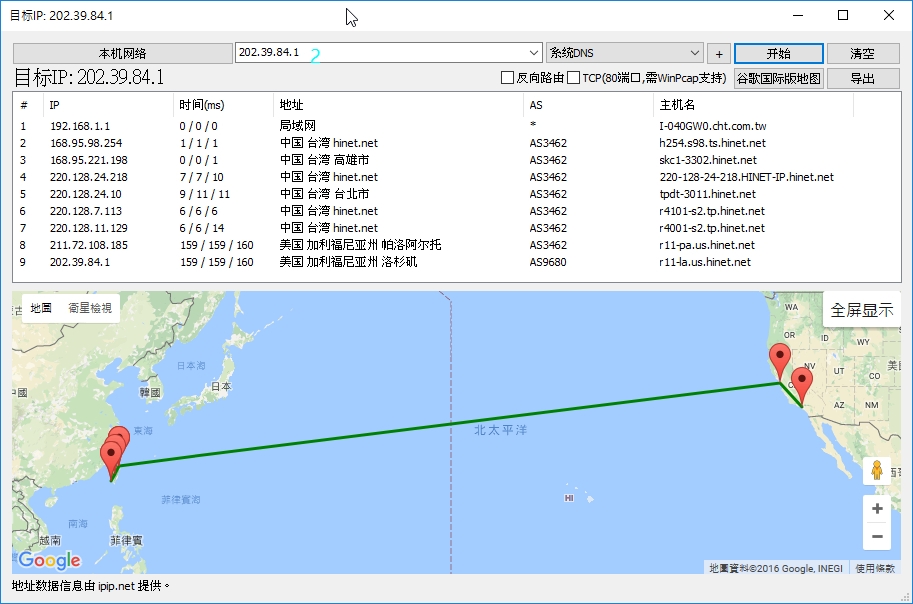Switch map to 衛星檢視 satellite view
The image size is (913, 604).
[x=90, y=308]
